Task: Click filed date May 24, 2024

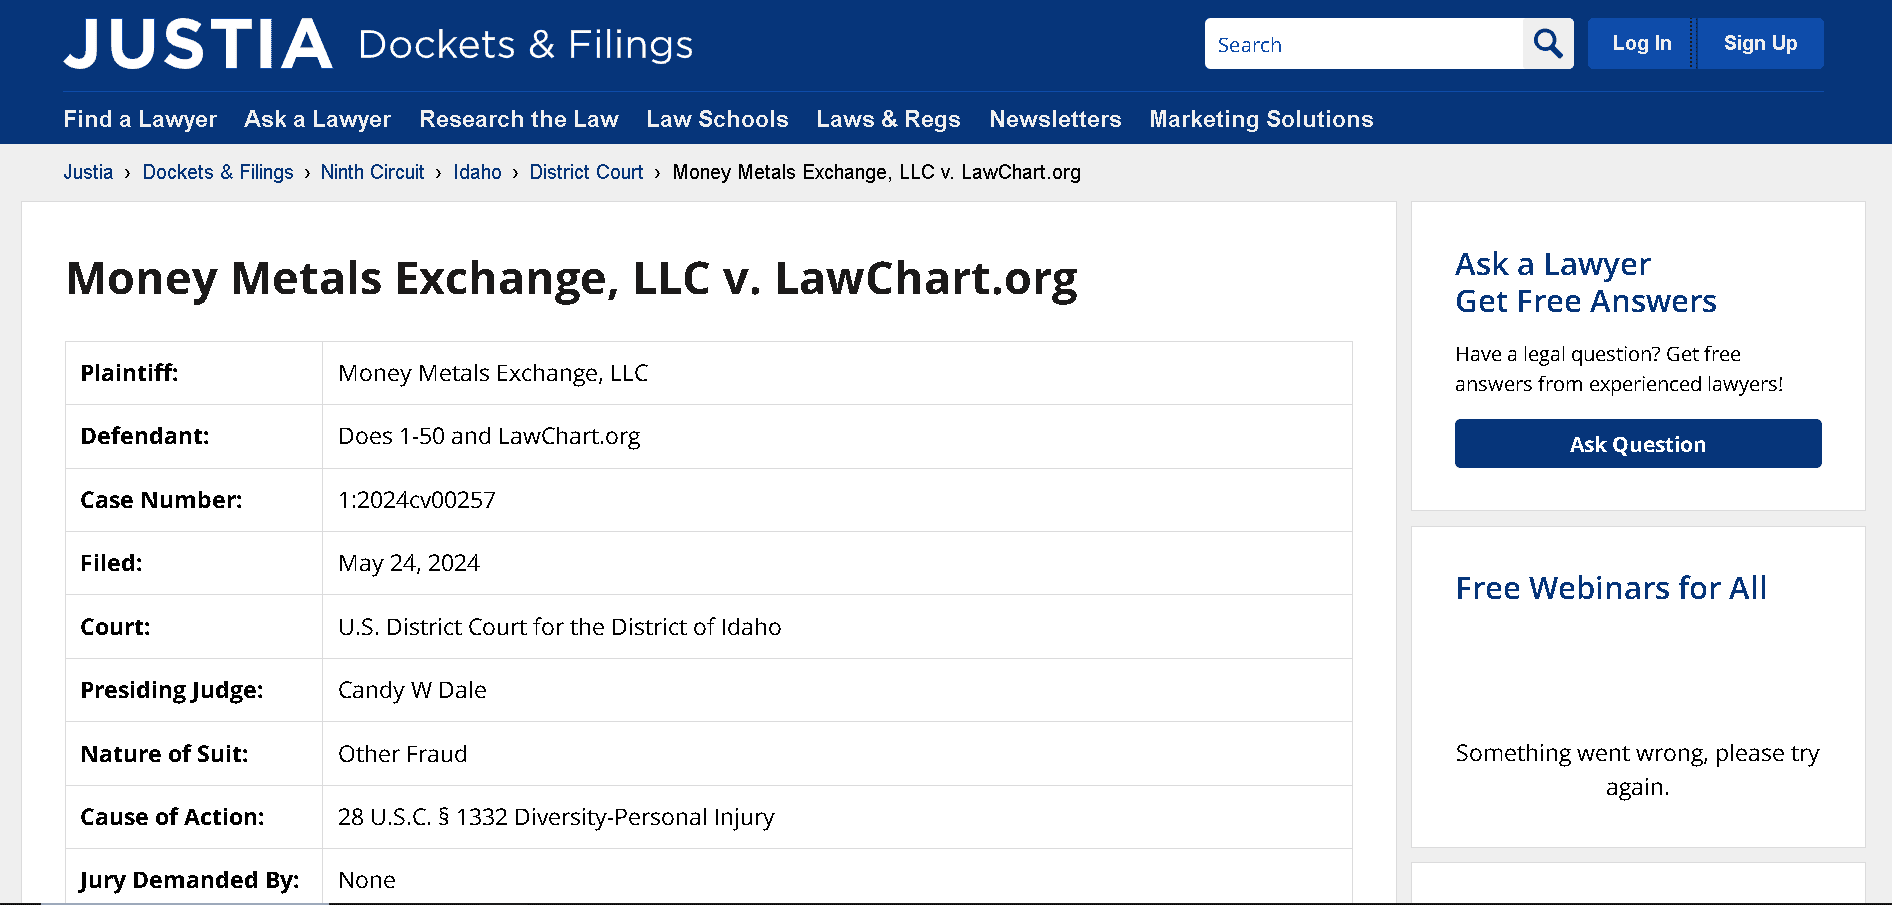Action: [x=409, y=563]
